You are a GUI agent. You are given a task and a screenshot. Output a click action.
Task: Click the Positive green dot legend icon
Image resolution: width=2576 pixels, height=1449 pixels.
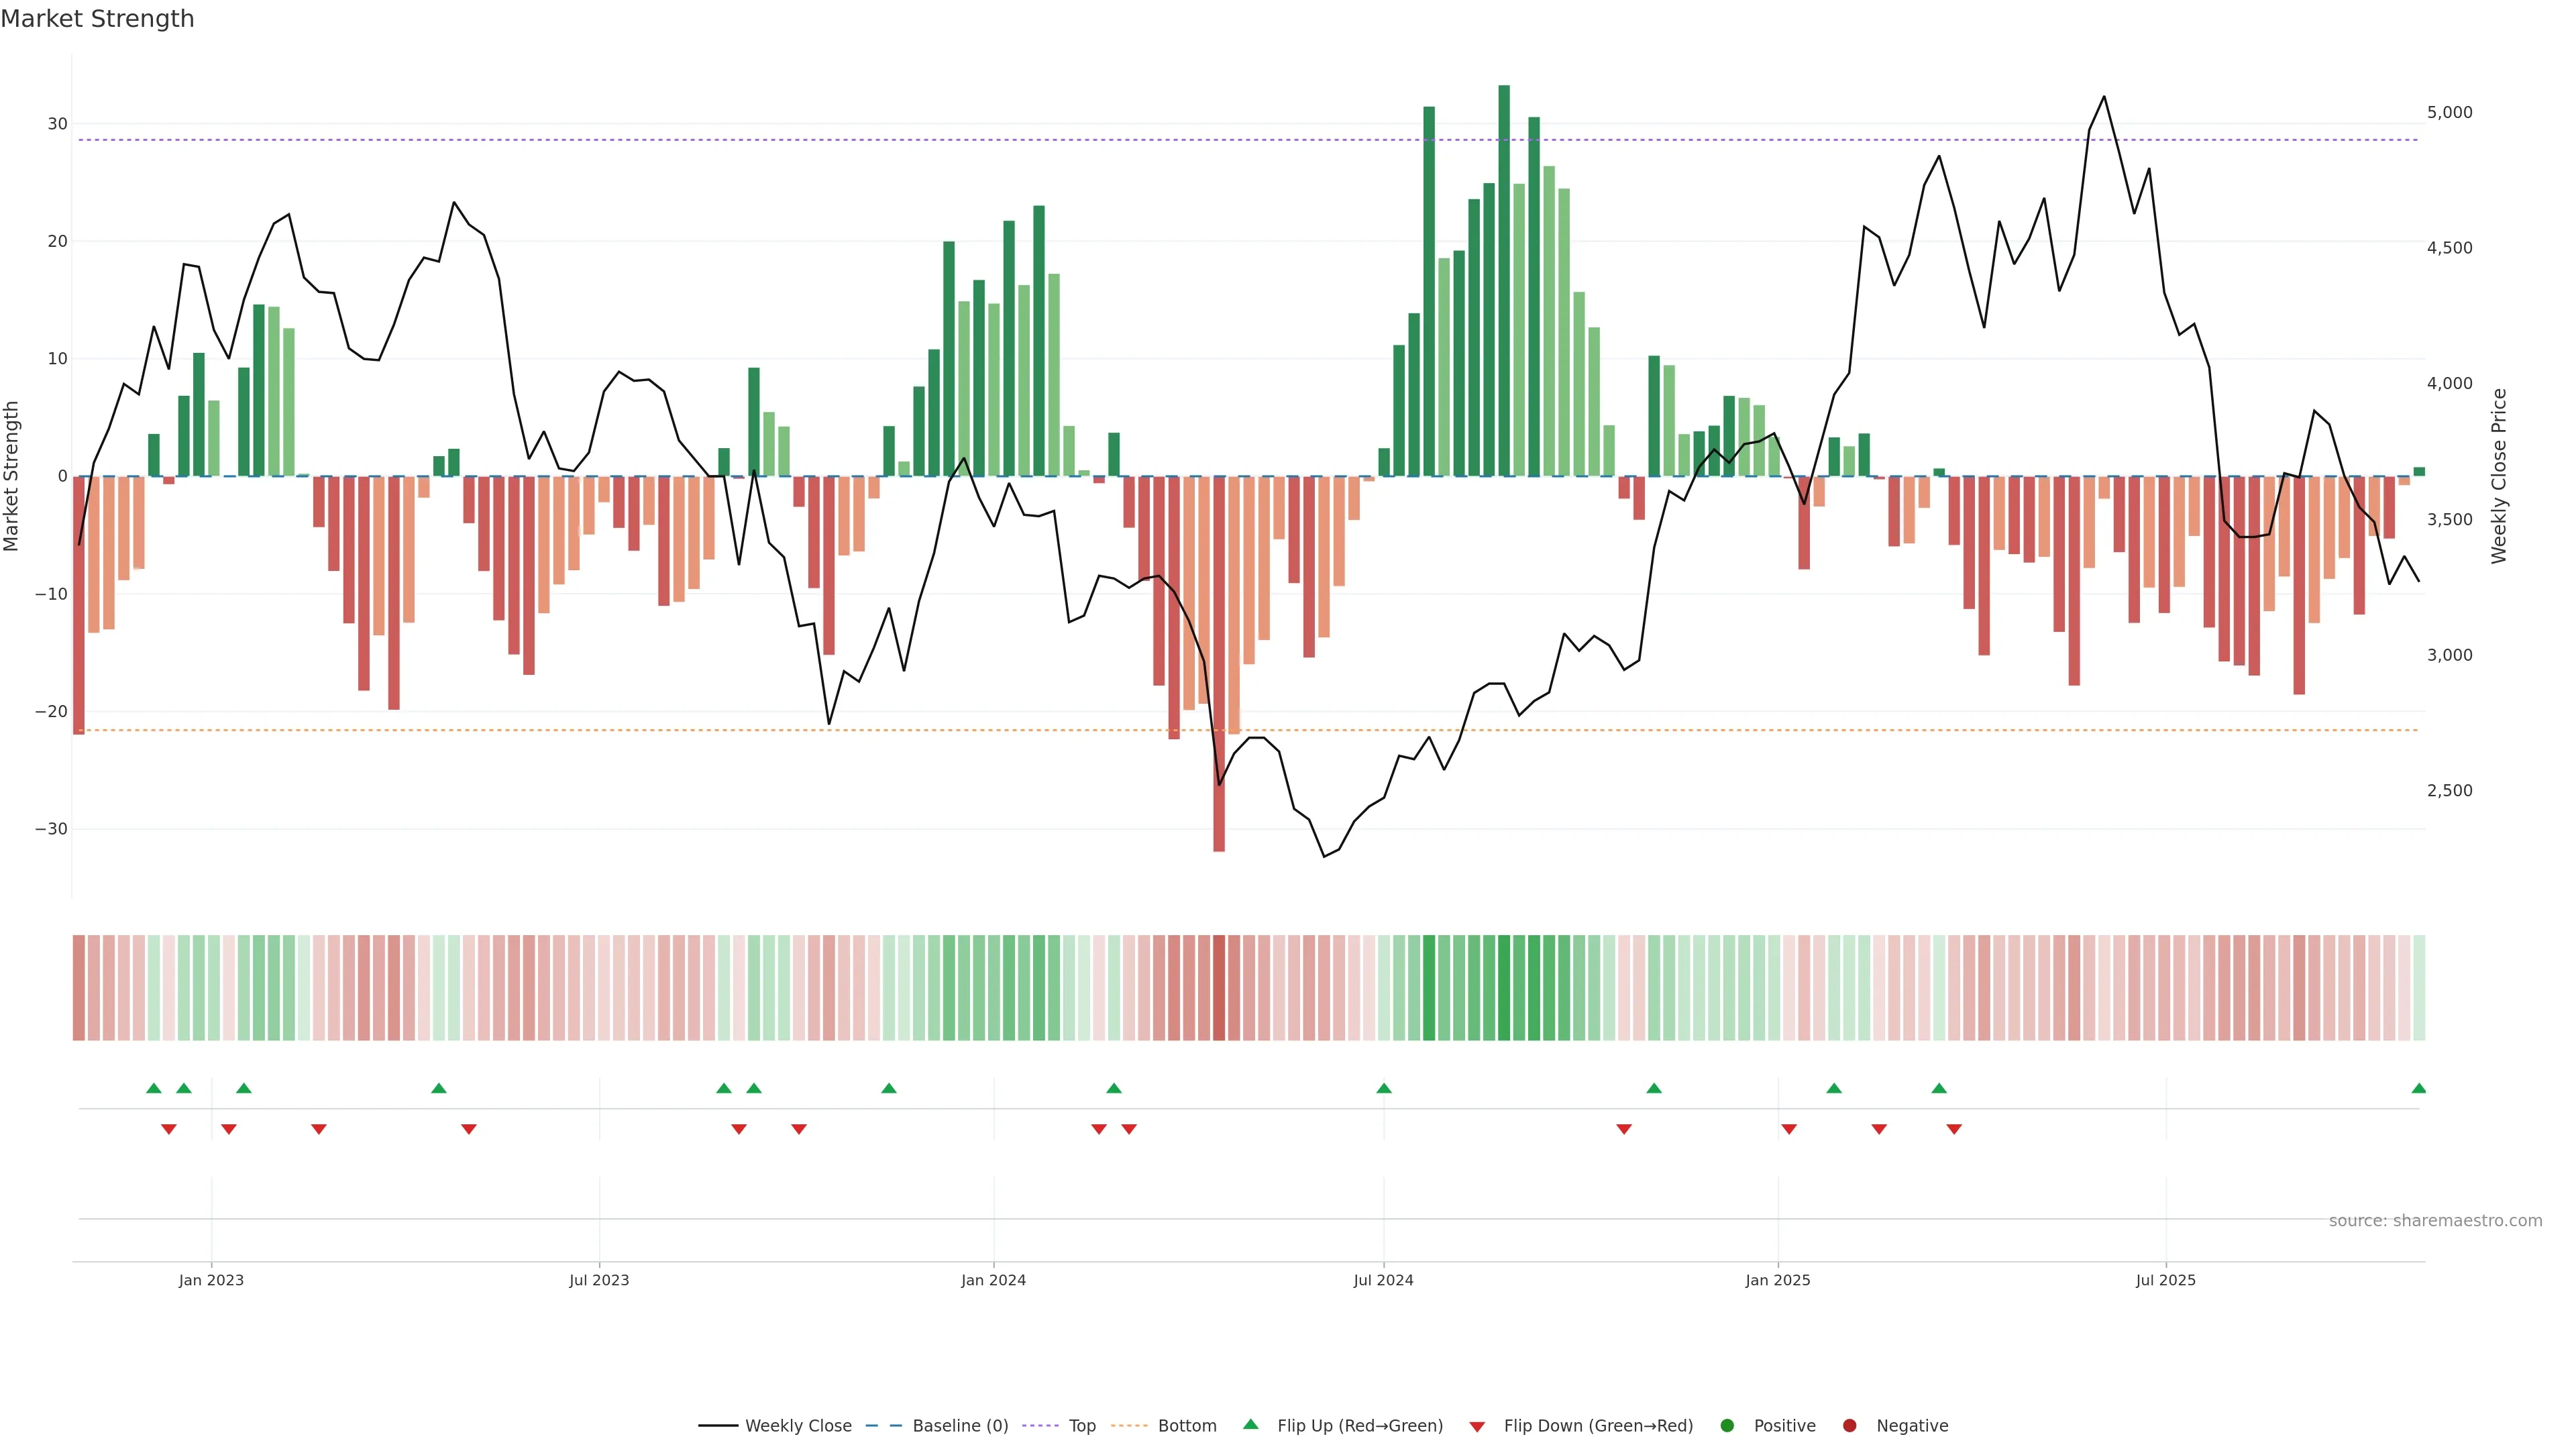pos(1727,1425)
